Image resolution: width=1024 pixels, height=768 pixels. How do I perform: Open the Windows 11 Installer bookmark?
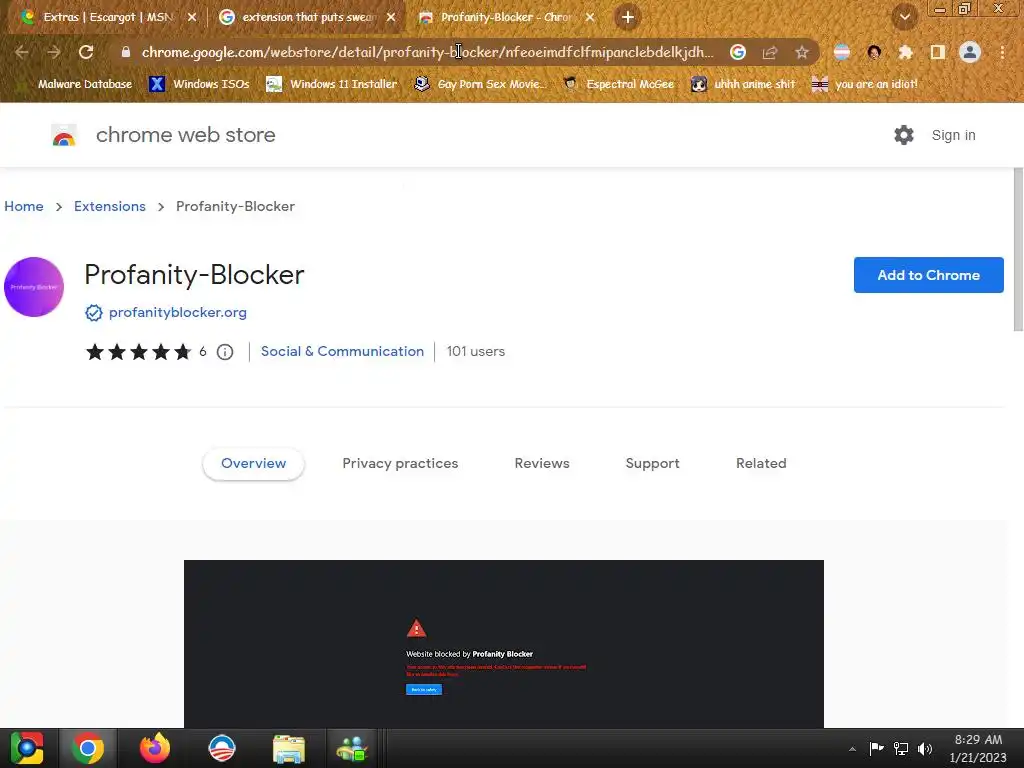click(x=332, y=84)
